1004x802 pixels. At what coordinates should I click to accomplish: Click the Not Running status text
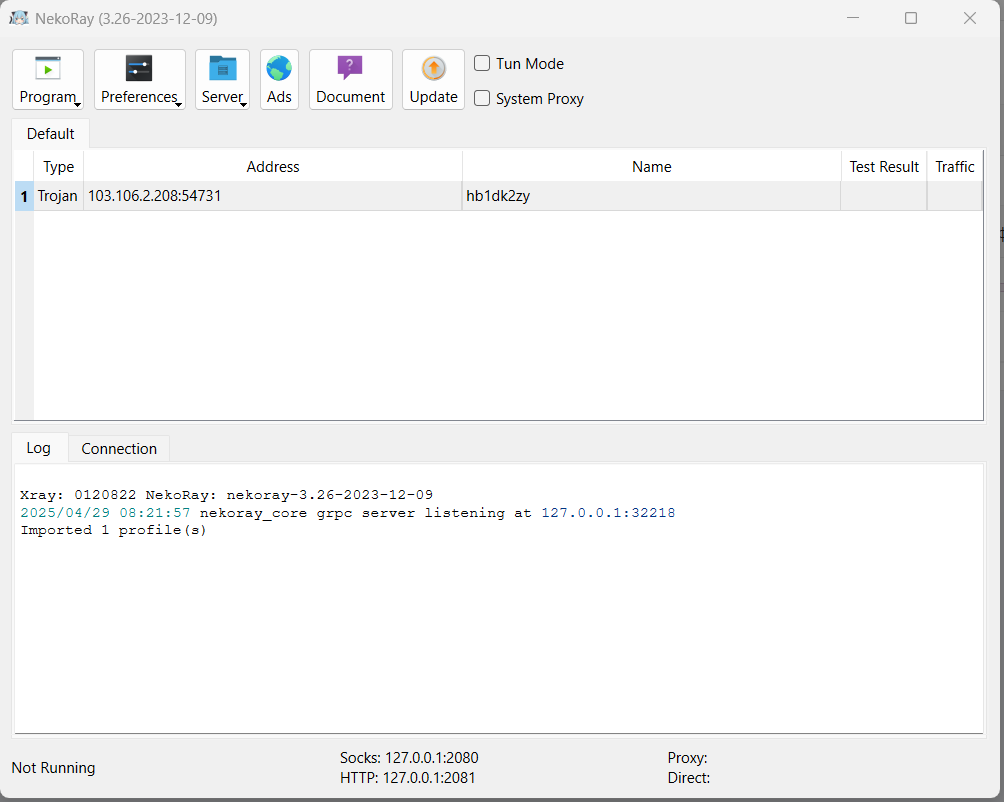click(x=53, y=767)
